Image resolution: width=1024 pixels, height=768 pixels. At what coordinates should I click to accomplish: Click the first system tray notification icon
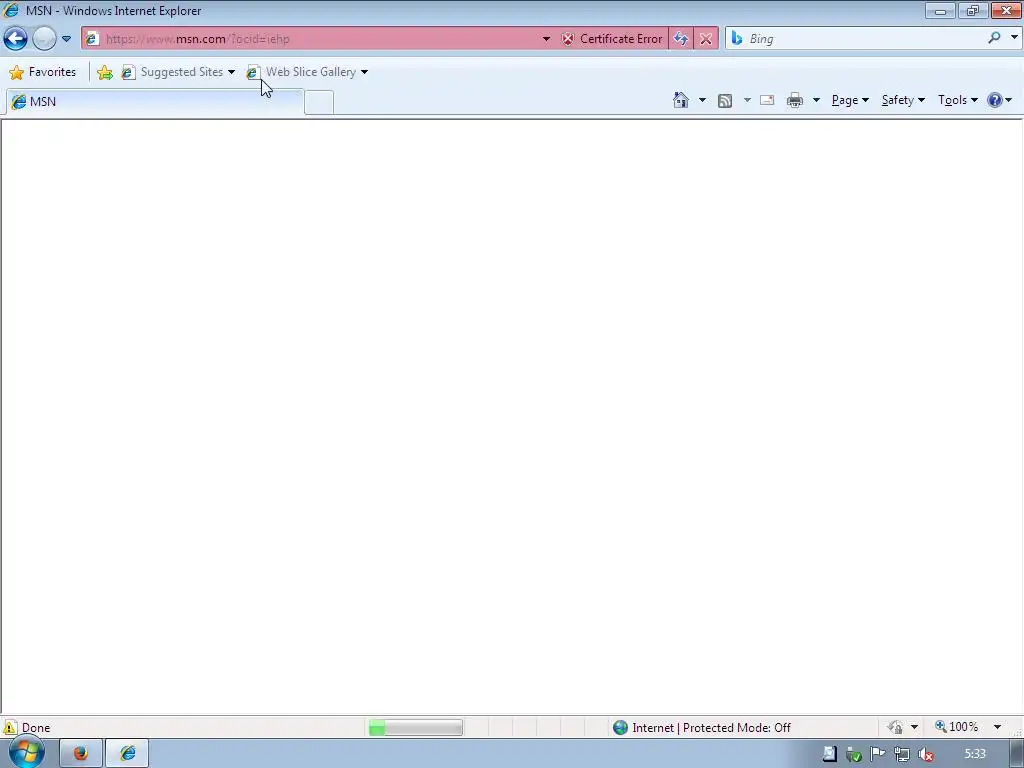[829, 754]
